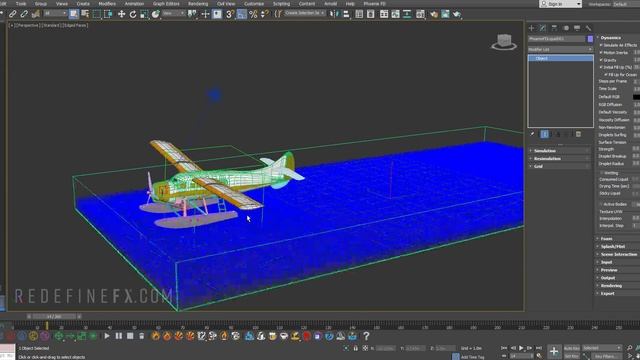The image size is (640, 360).
Task: Click Phoenix FD stop simulation icon
Action: tap(130, 336)
